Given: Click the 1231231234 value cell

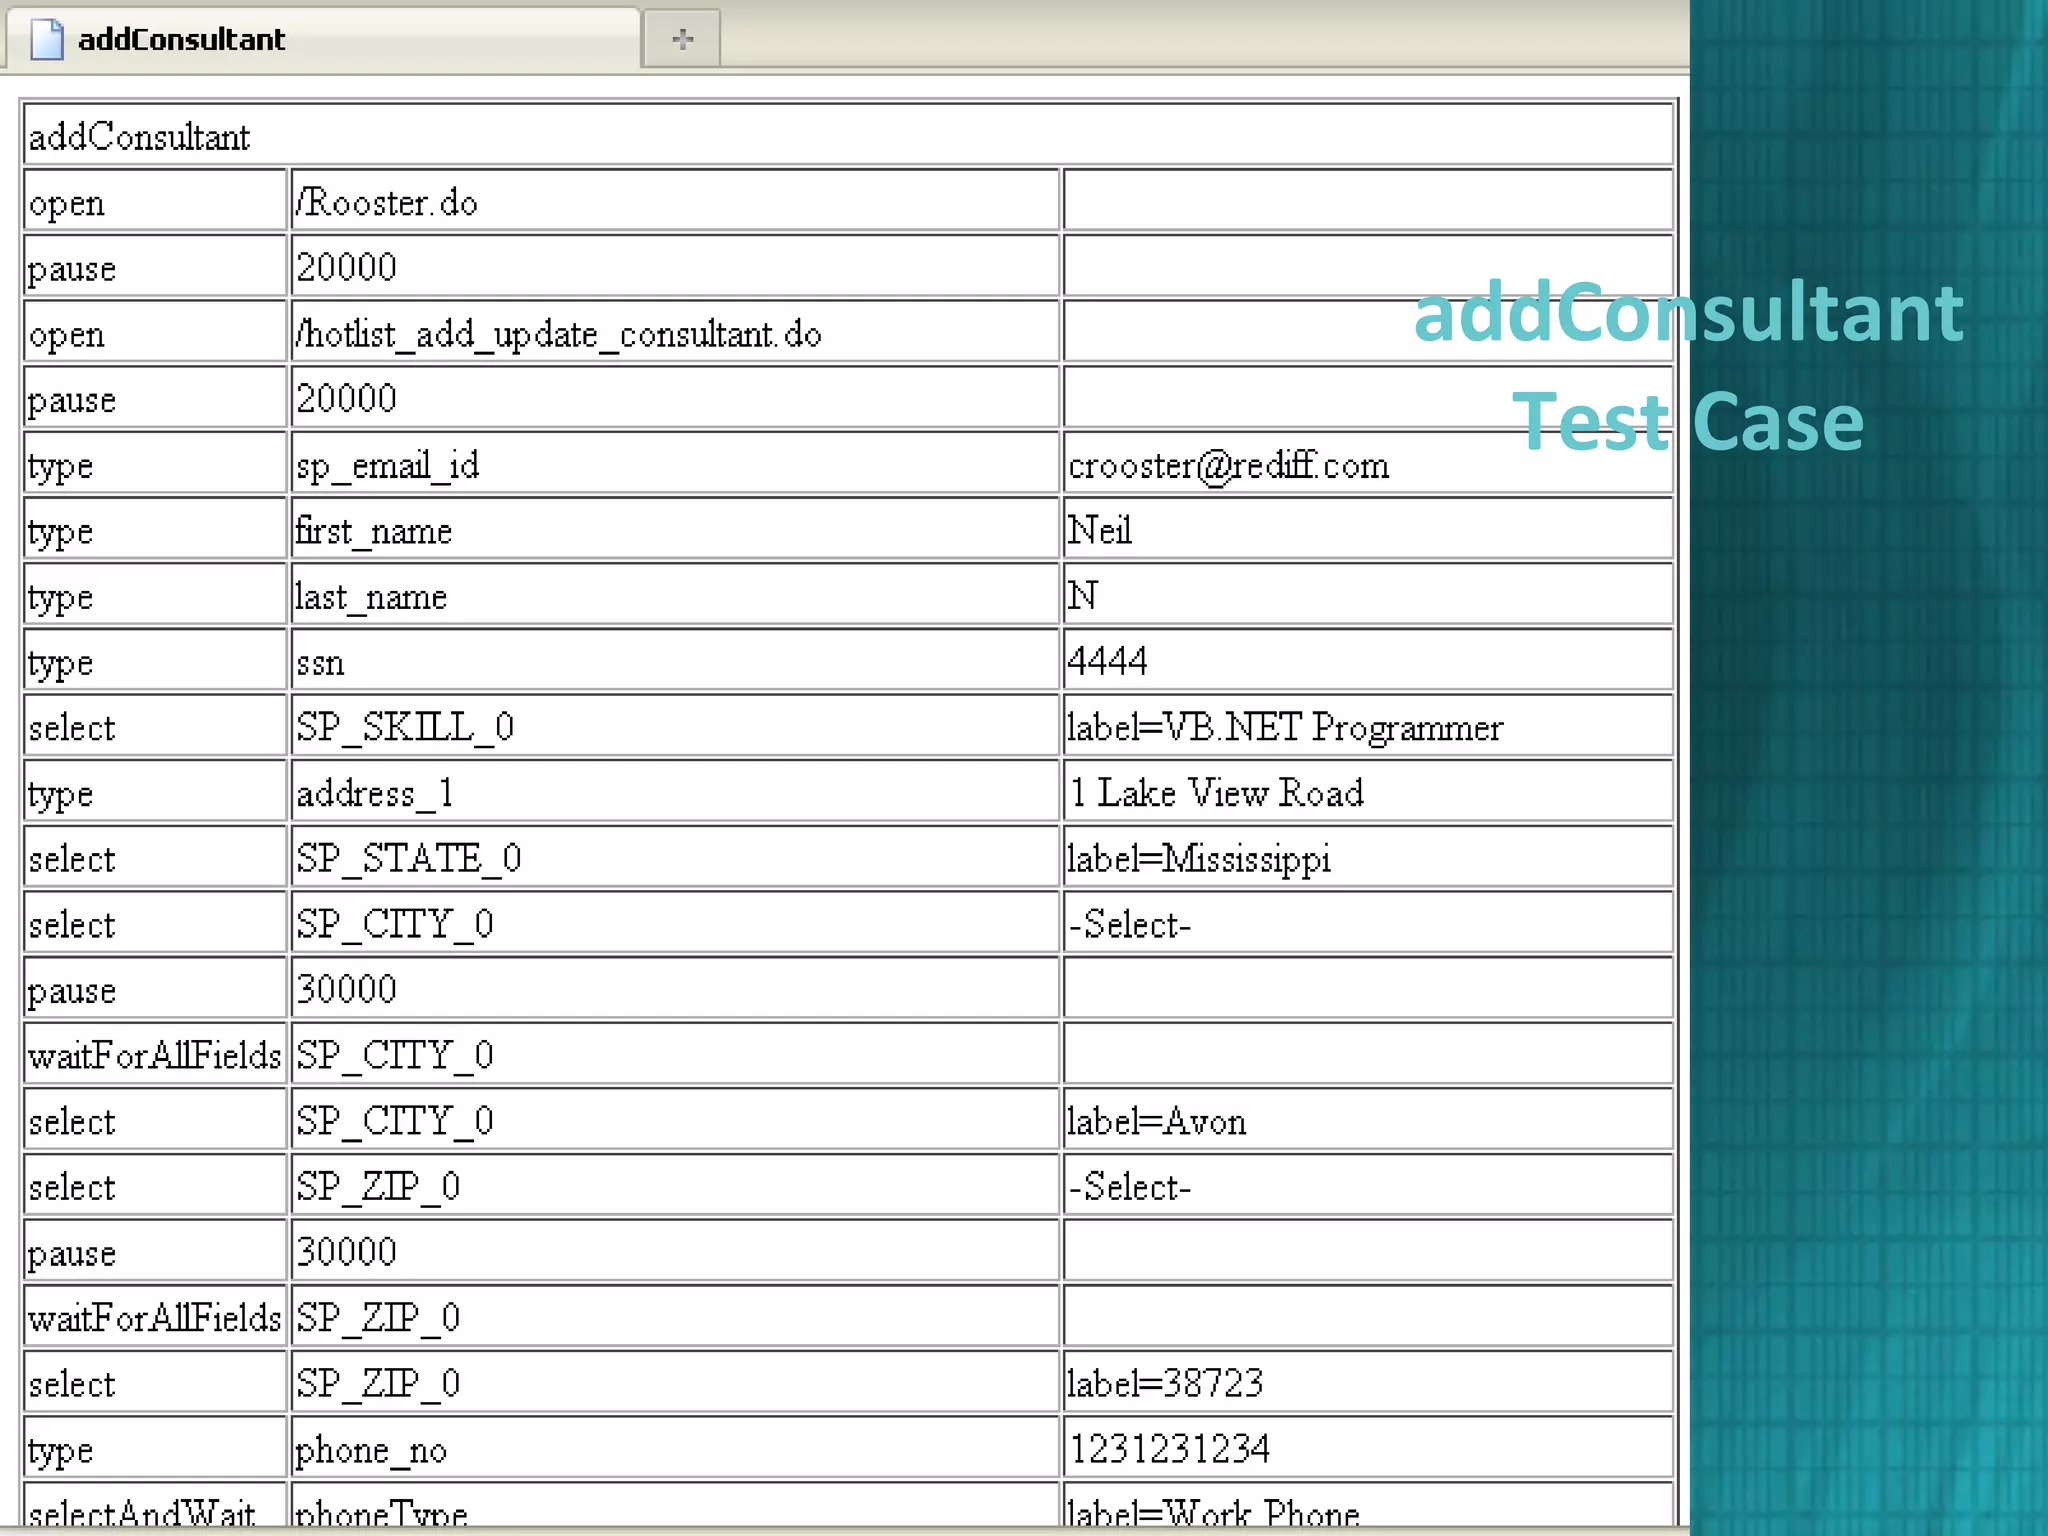Looking at the screenshot, I should 1368,1448.
